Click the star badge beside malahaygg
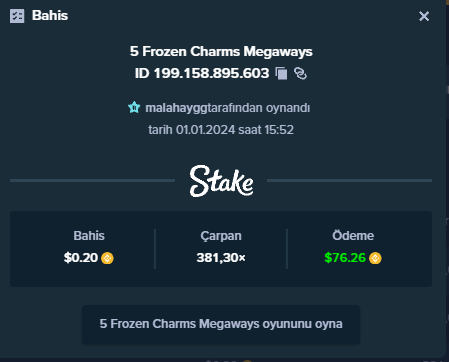 click(134, 107)
